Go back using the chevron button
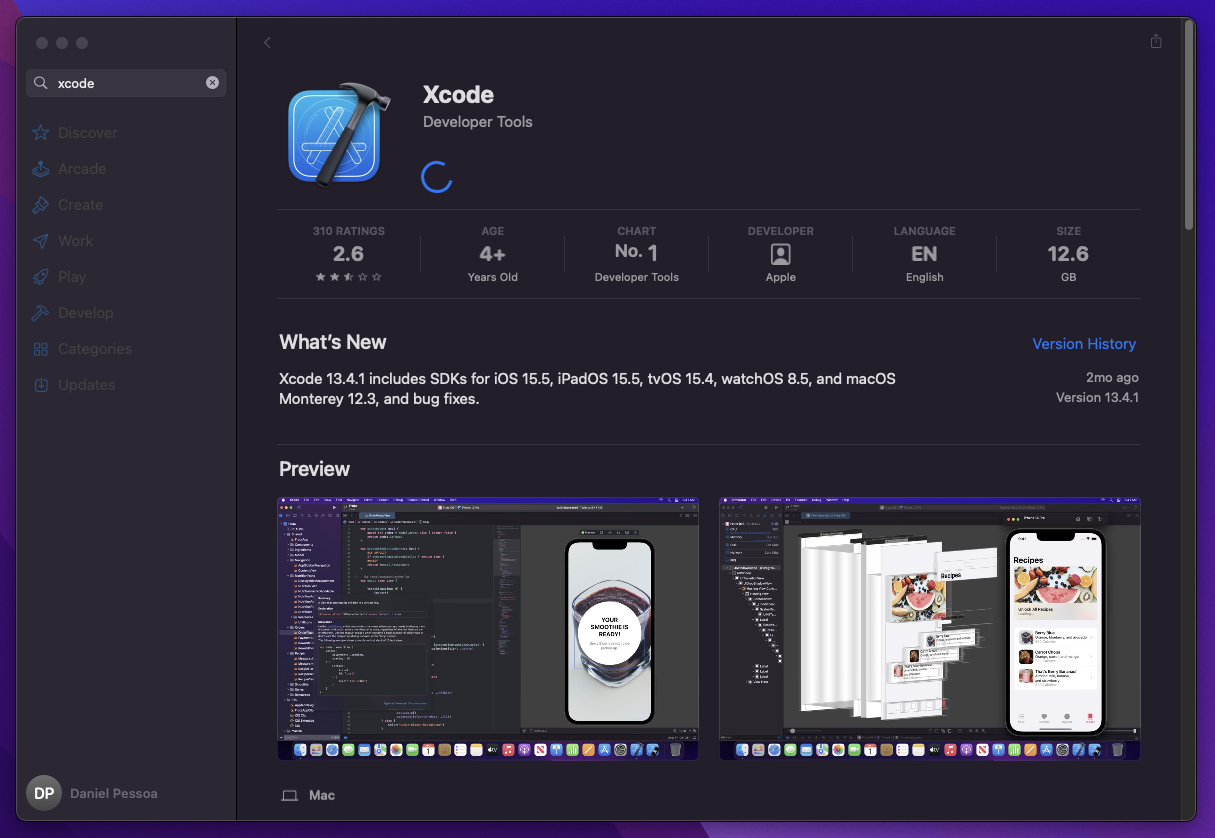The width and height of the screenshot is (1215, 838). pyautogui.click(x=267, y=42)
